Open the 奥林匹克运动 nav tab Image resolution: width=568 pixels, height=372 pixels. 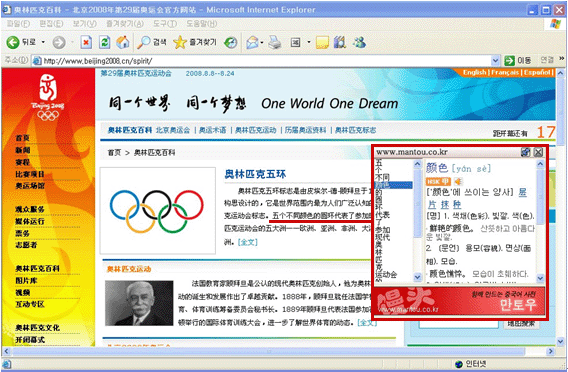(x=255, y=130)
